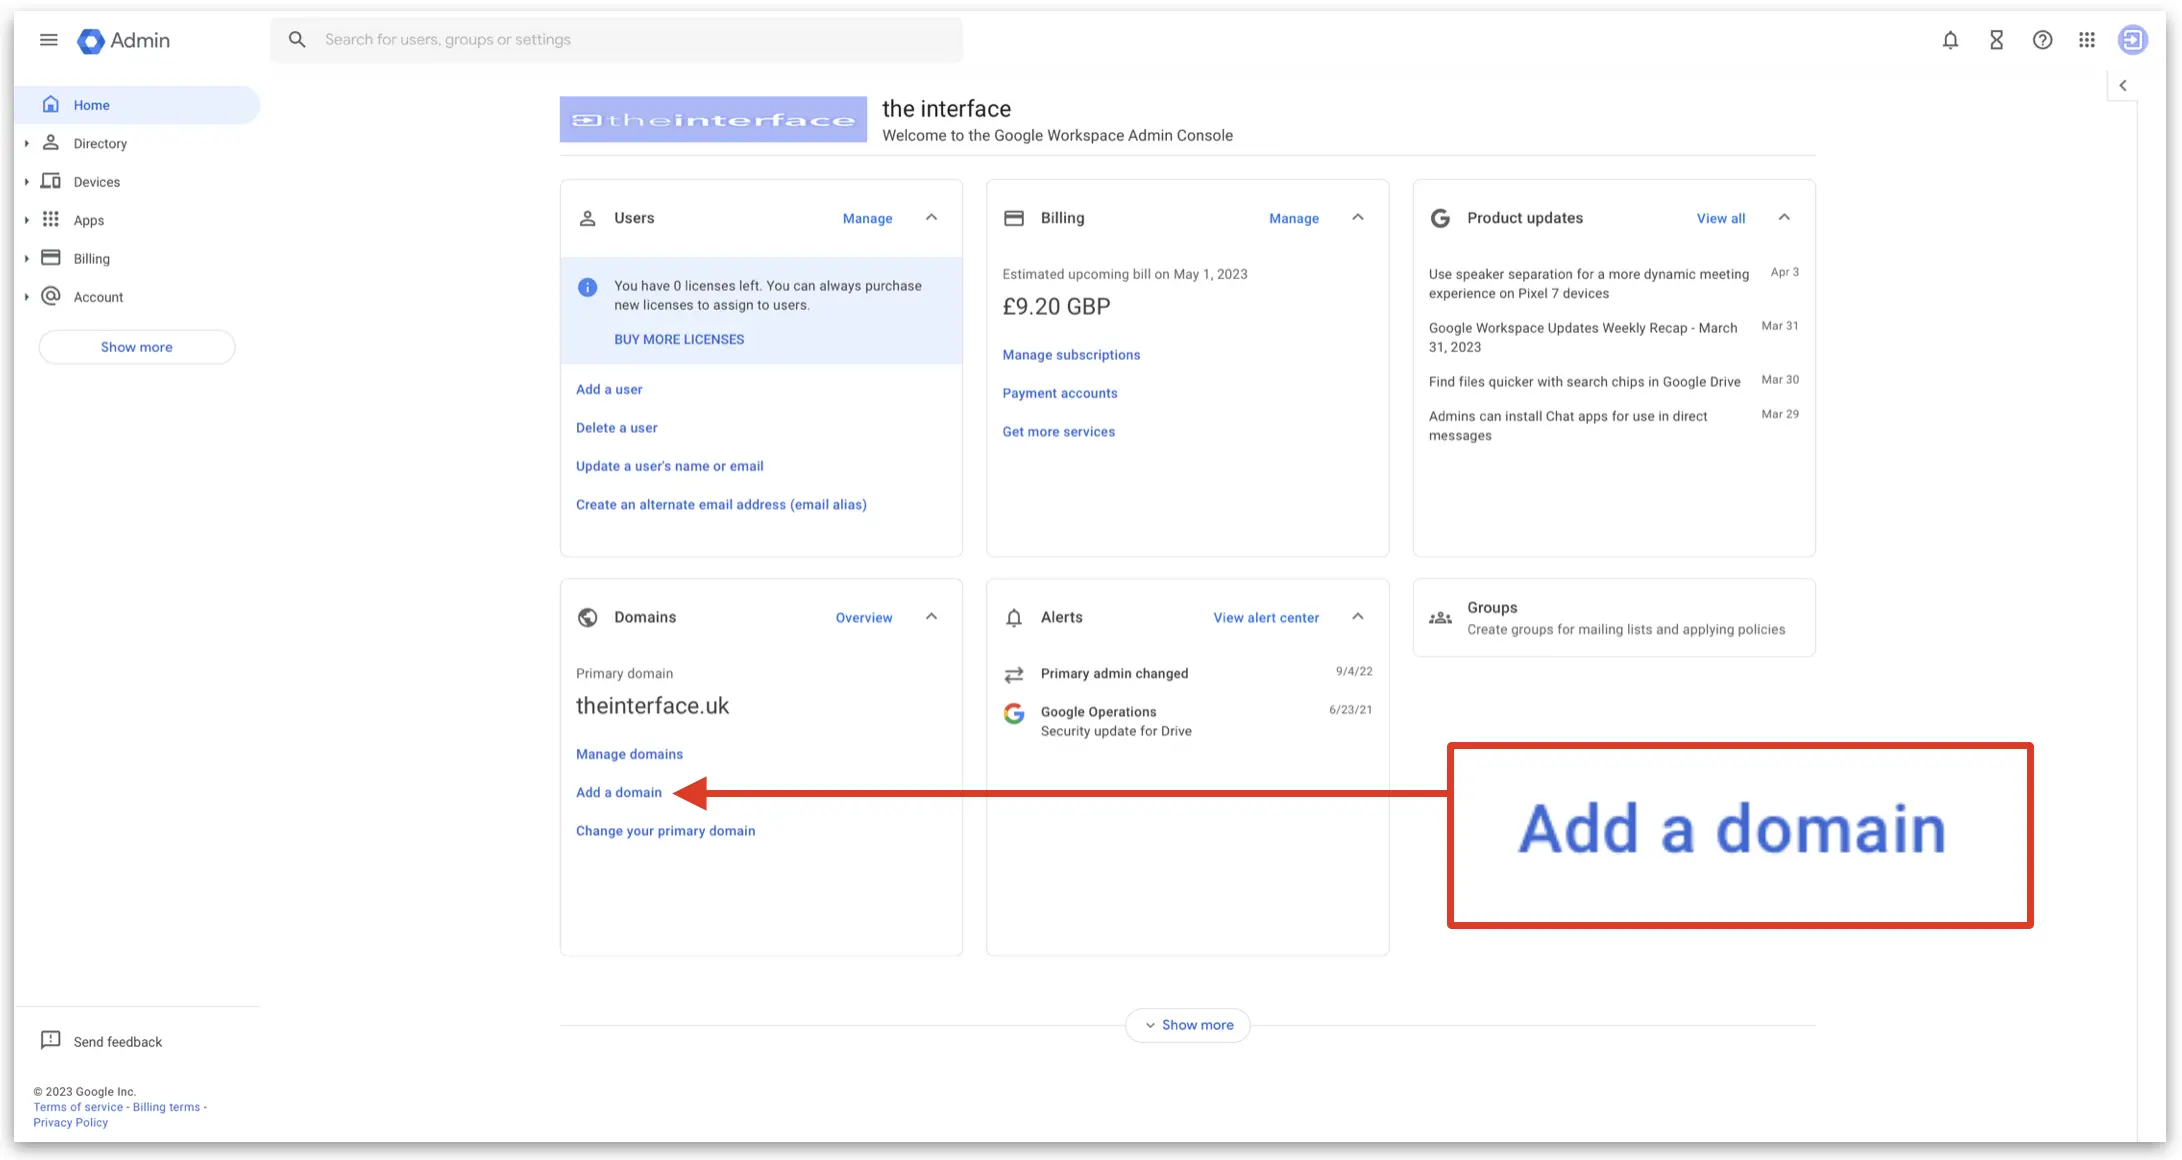Screen dimensions: 2182x1160
Task: Expand the Directory tree arrow
Action: coord(27,143)
